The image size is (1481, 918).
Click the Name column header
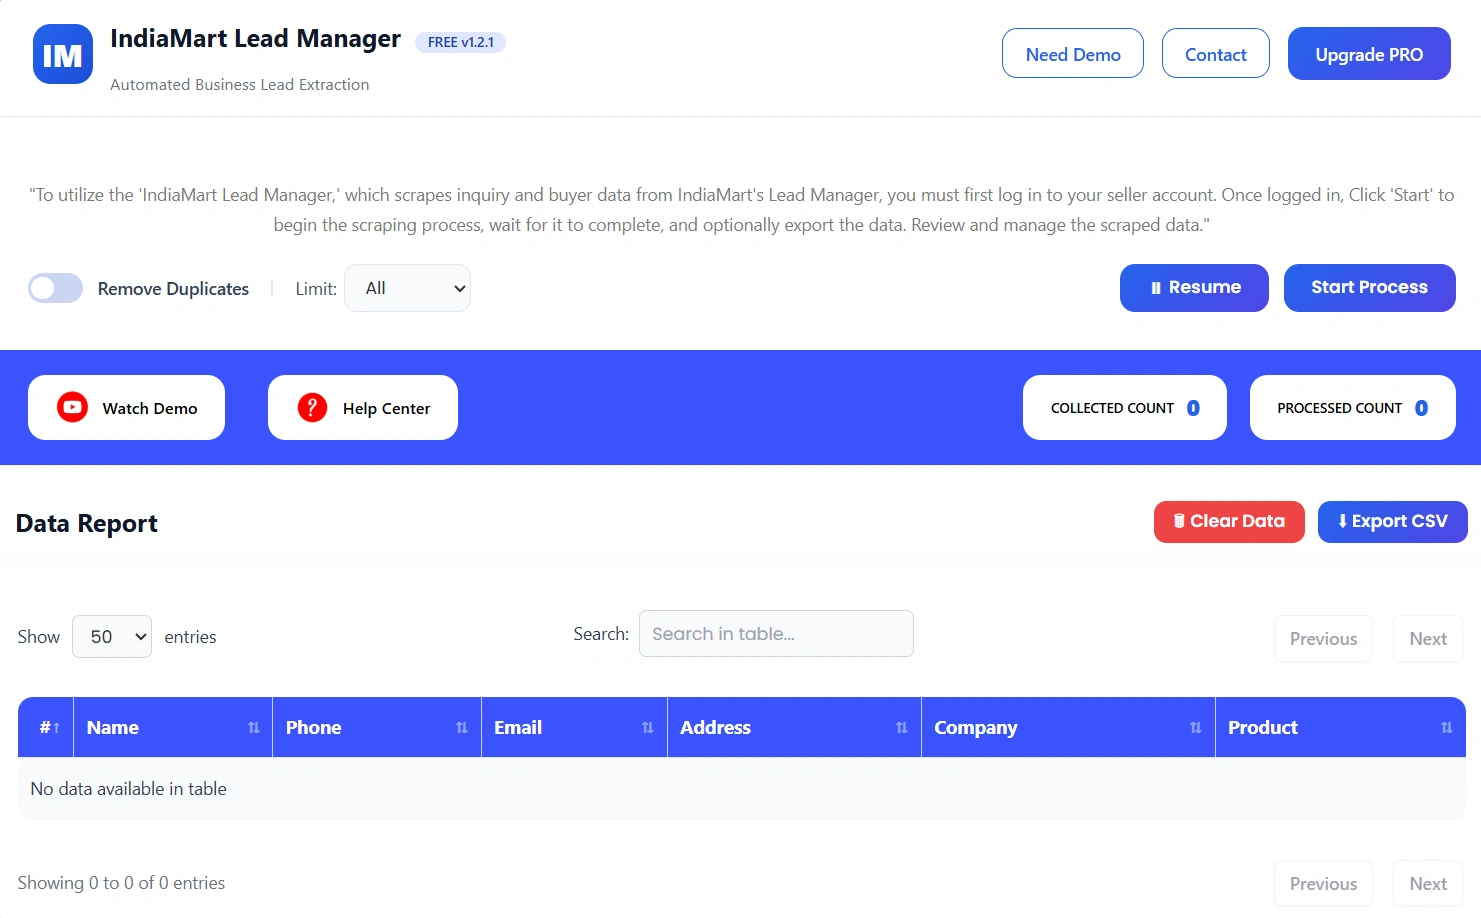[173, 727]
